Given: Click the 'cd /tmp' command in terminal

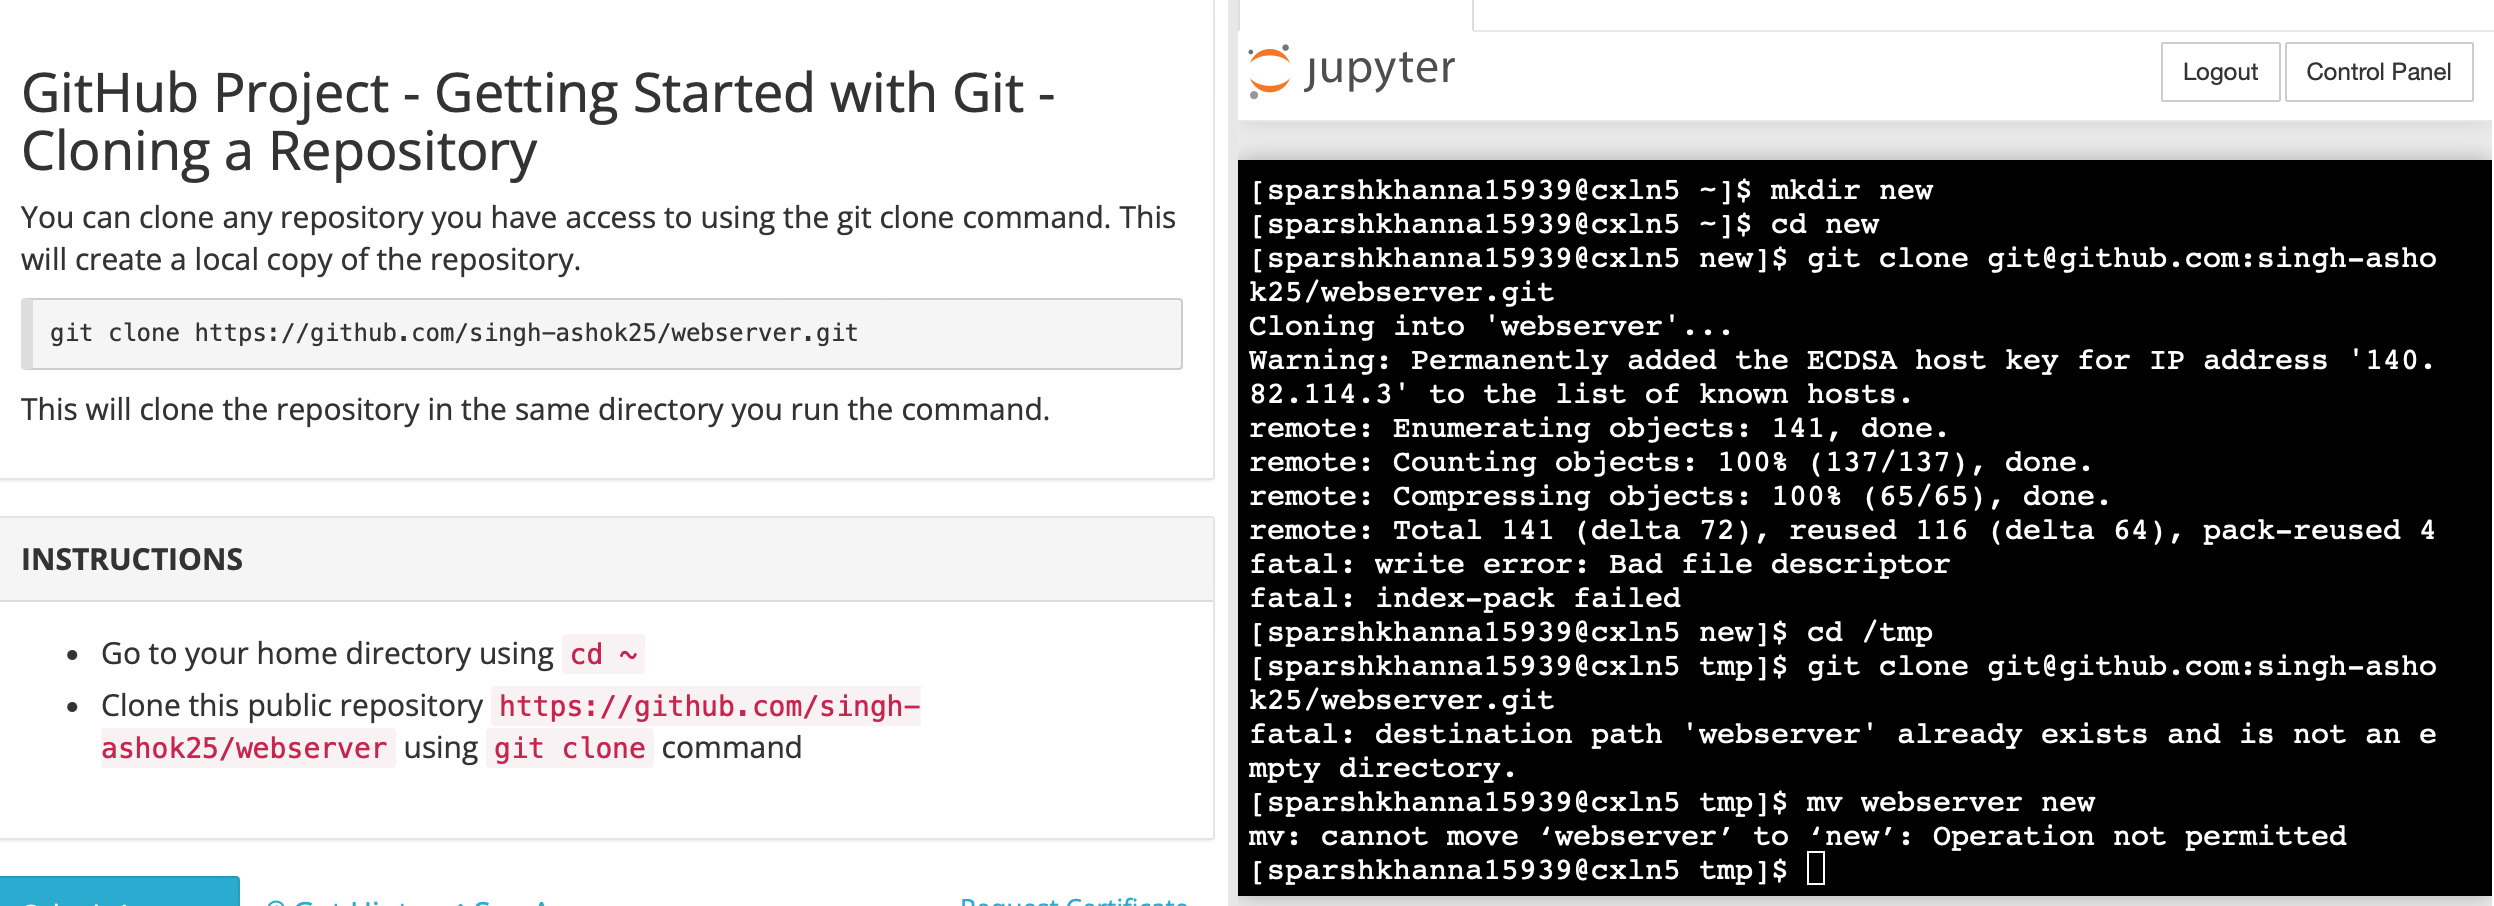Looking at the screenshot, I should pyautogui.click(x=1868, y=632).
